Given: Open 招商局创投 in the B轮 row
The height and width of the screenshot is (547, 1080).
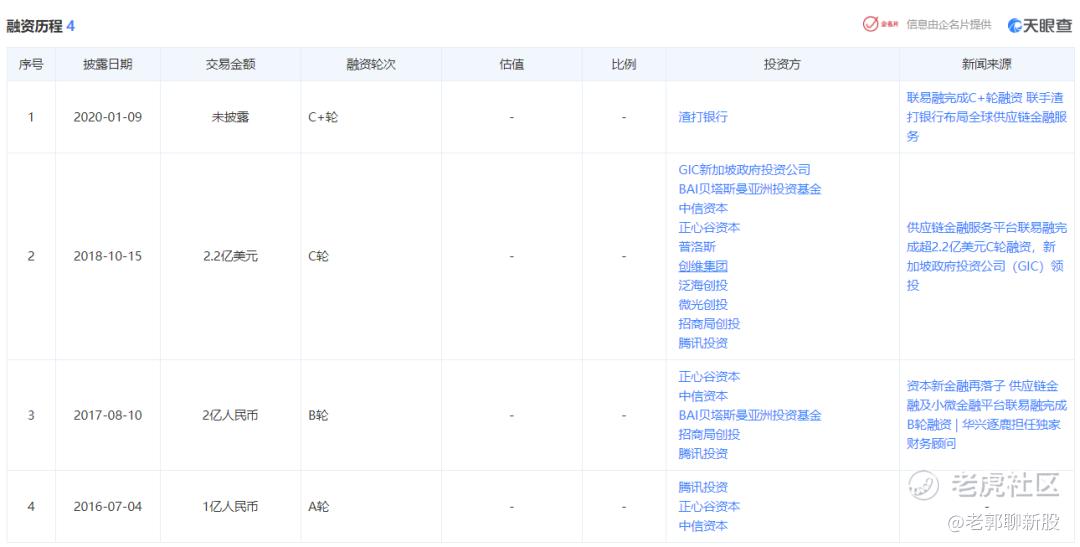Looking at the screenshot, I should pos(709,435).
